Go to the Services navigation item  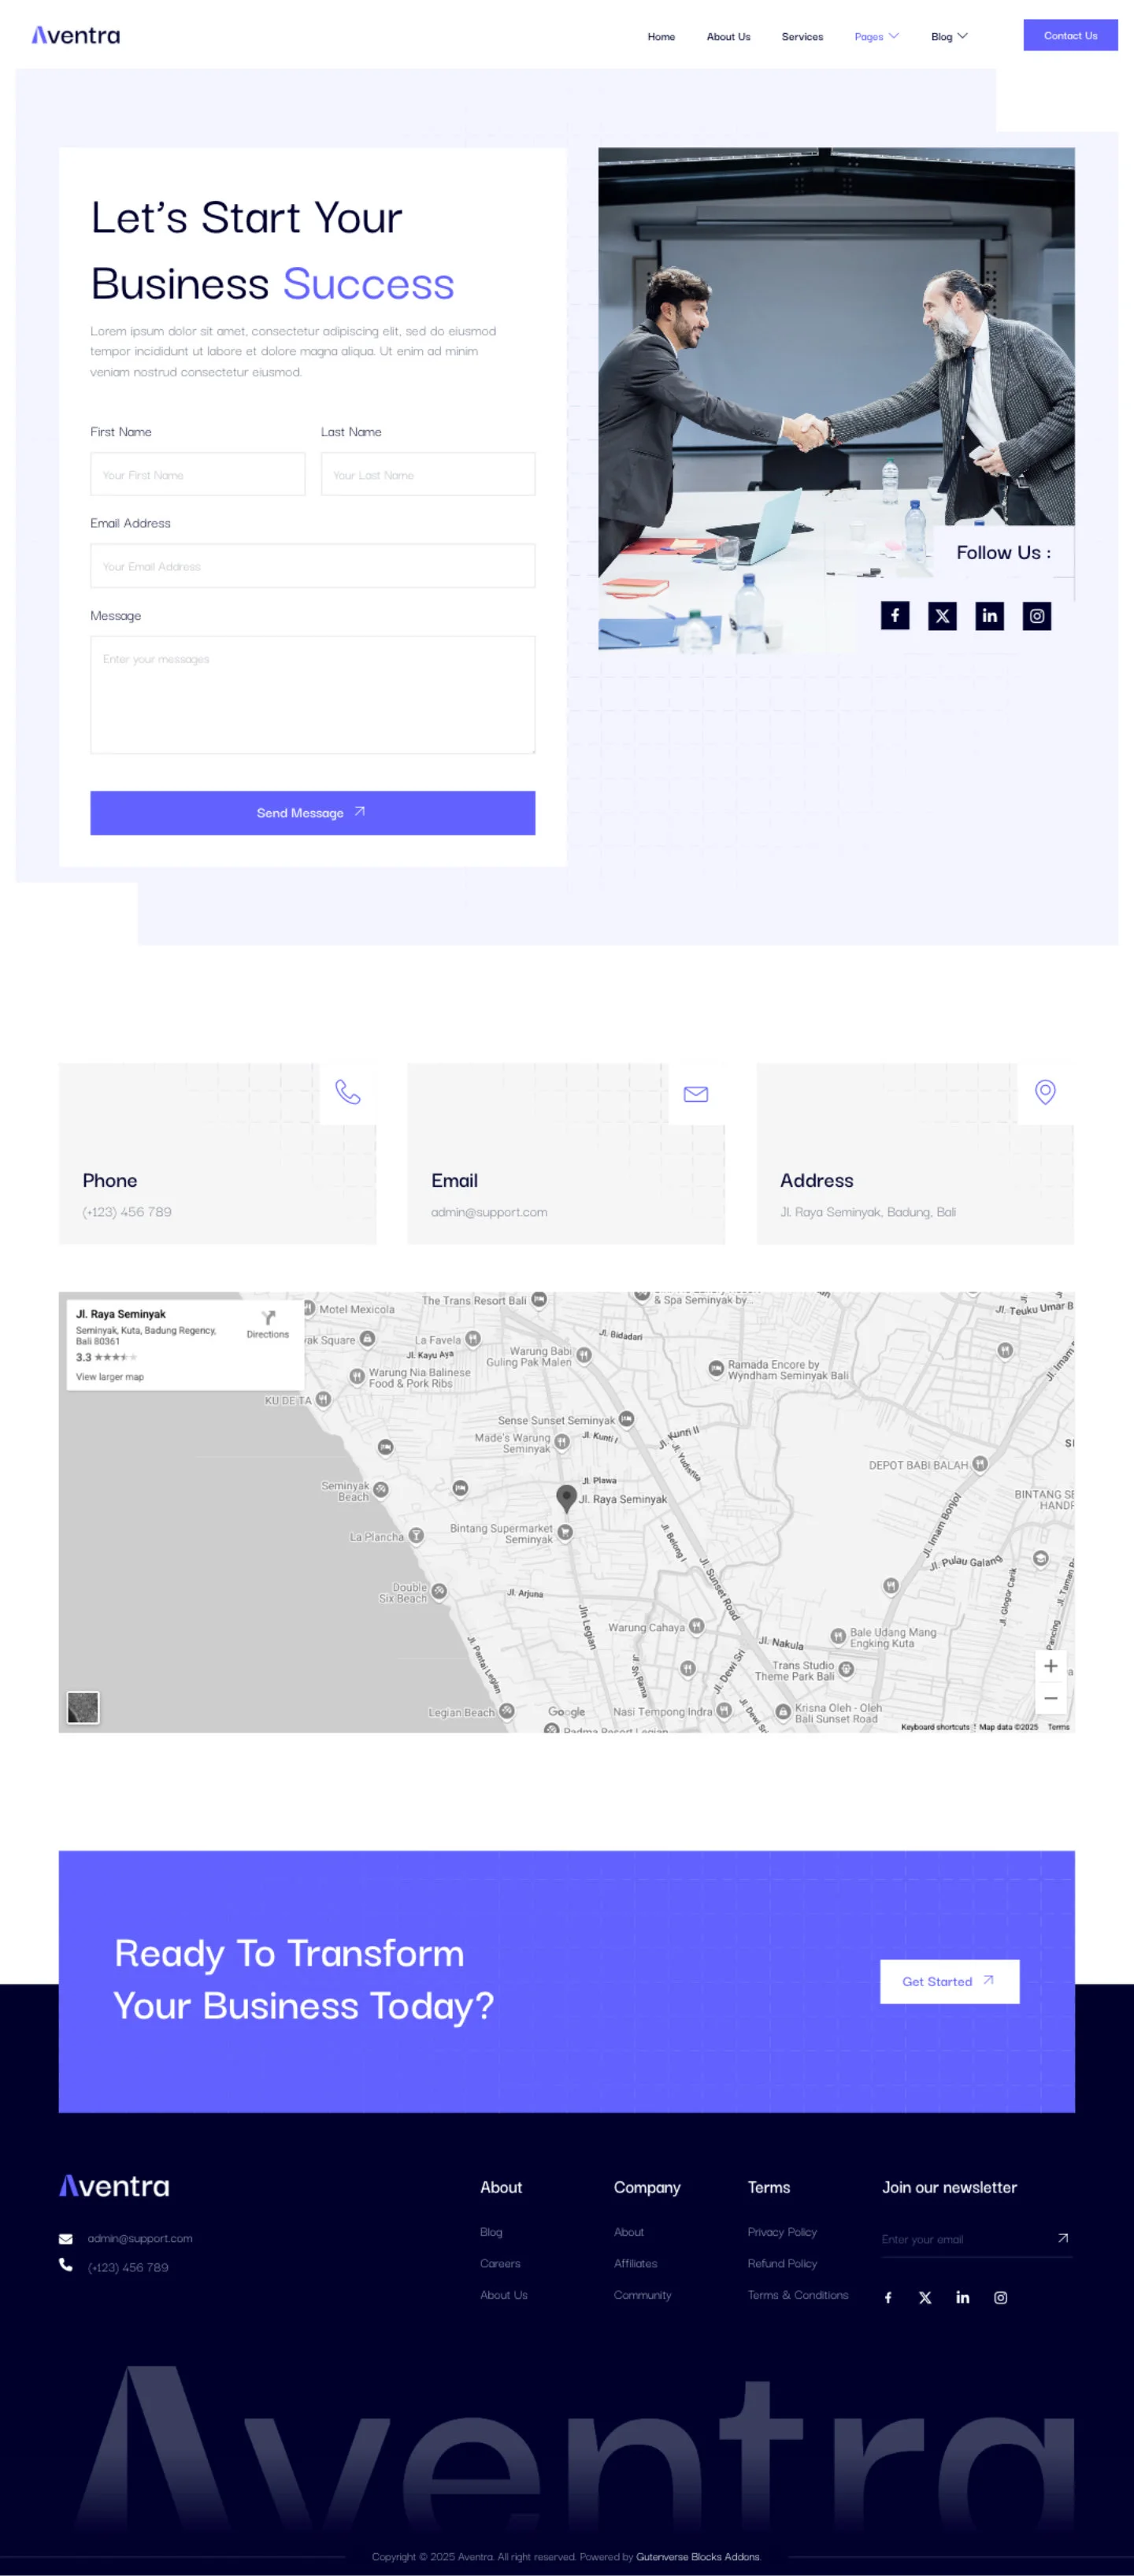click(x=802, y=37)
